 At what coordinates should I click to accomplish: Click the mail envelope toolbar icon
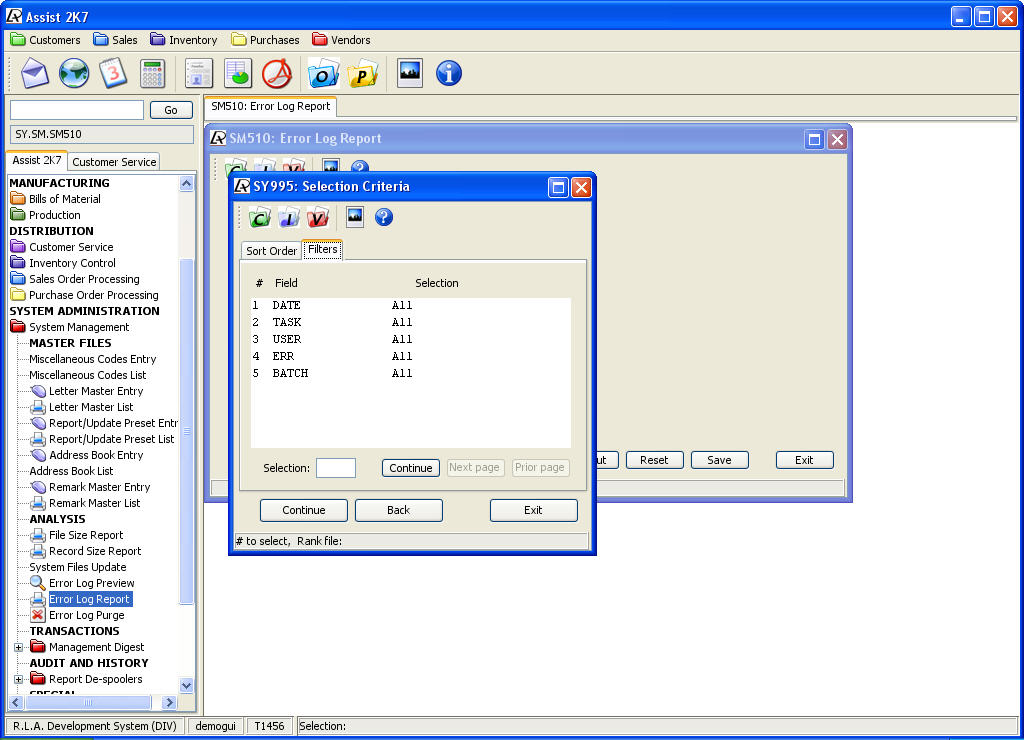click(35, 73)
